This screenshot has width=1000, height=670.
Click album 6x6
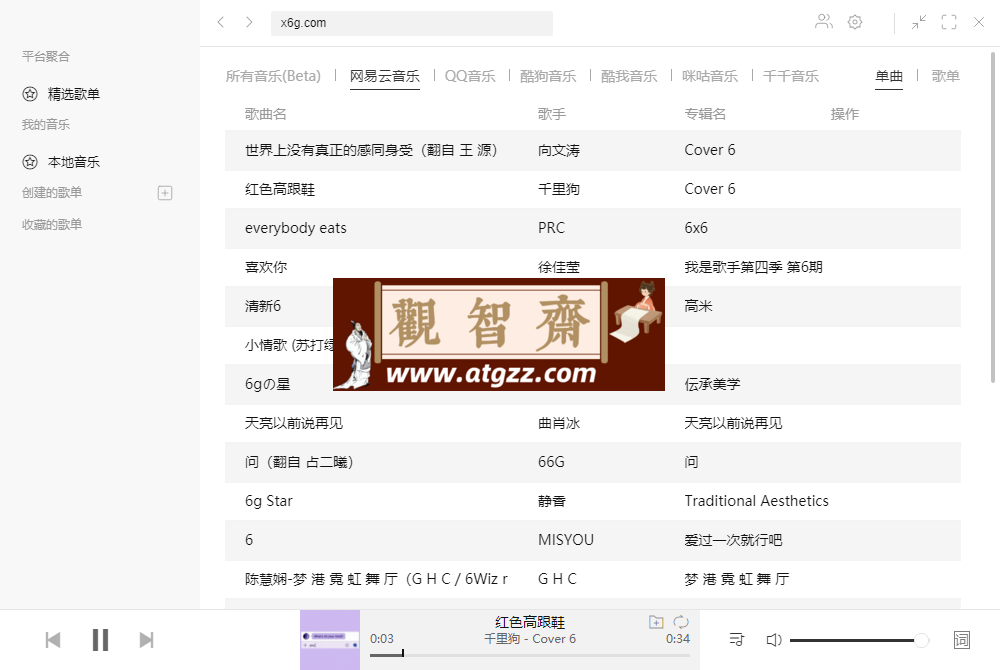(696, 228)
